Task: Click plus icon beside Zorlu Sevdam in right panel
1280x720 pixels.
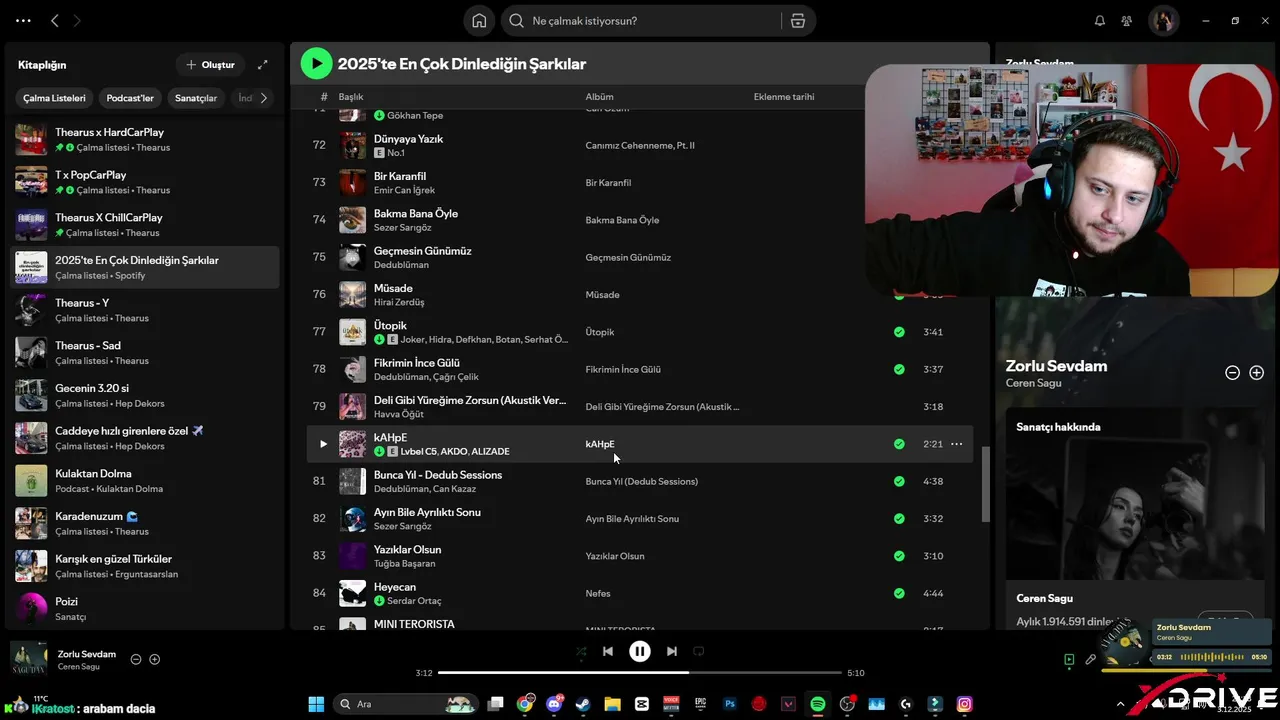Action: [1257, 372]
